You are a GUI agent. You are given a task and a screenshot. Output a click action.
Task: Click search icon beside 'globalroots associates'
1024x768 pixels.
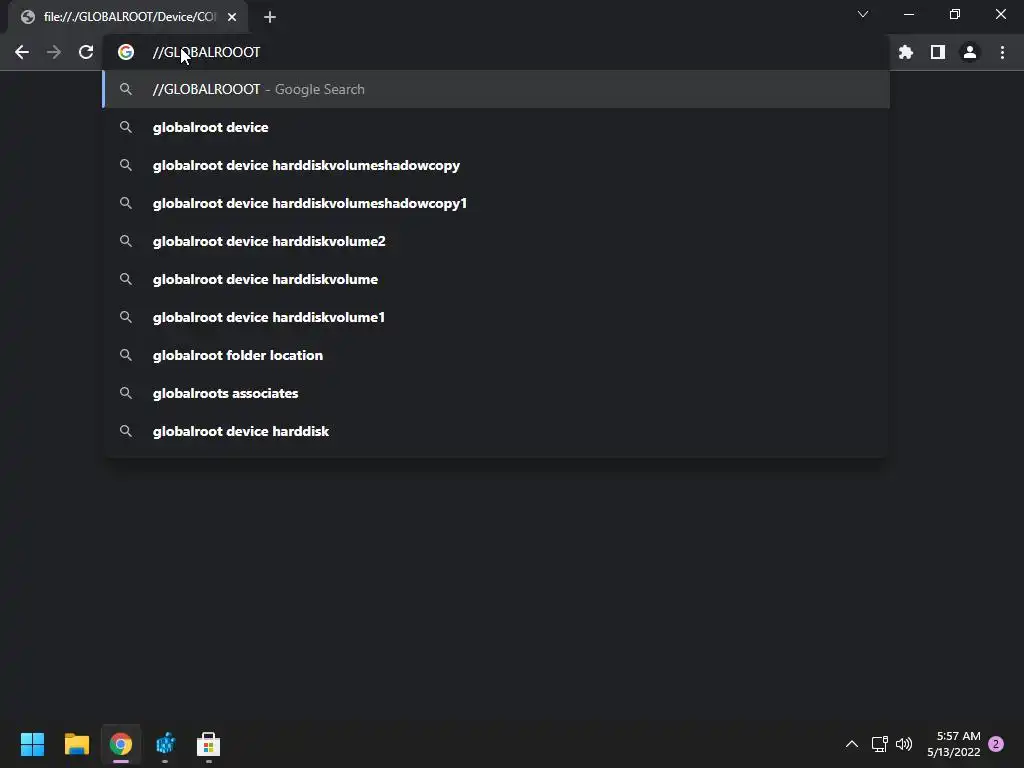[x=126, y=393]
